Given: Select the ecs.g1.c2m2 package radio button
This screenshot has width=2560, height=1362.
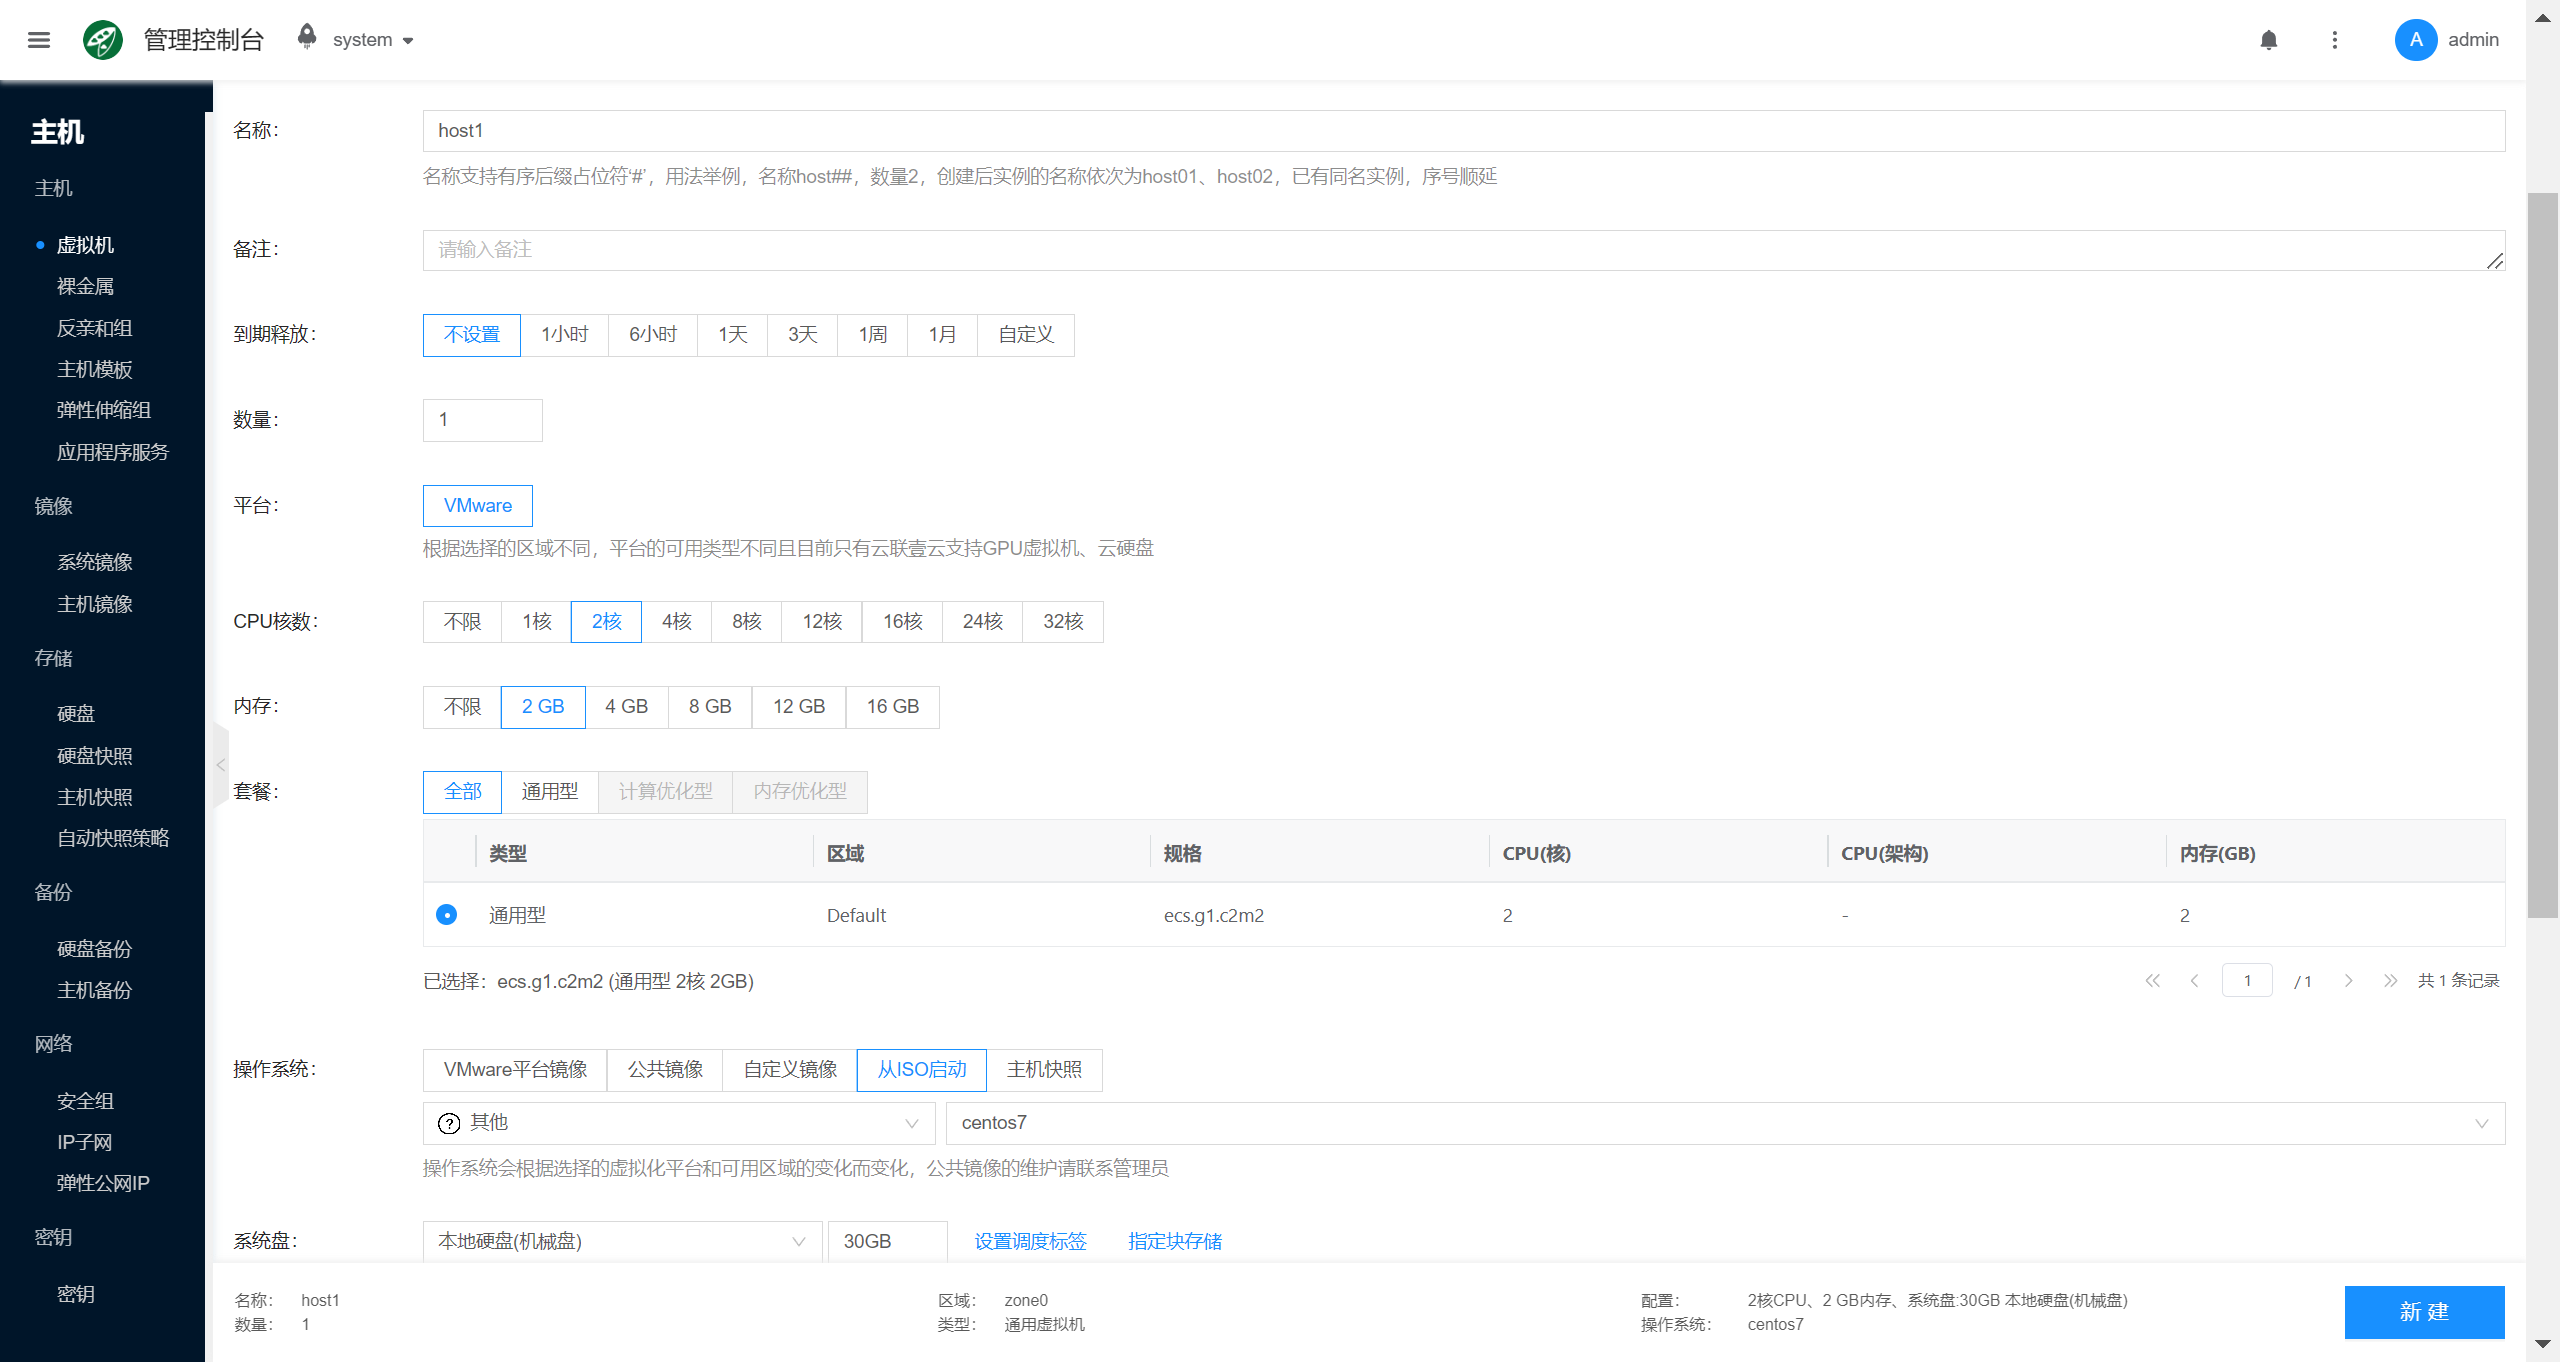Looking at the screenshot, I should tap(447, 915).
